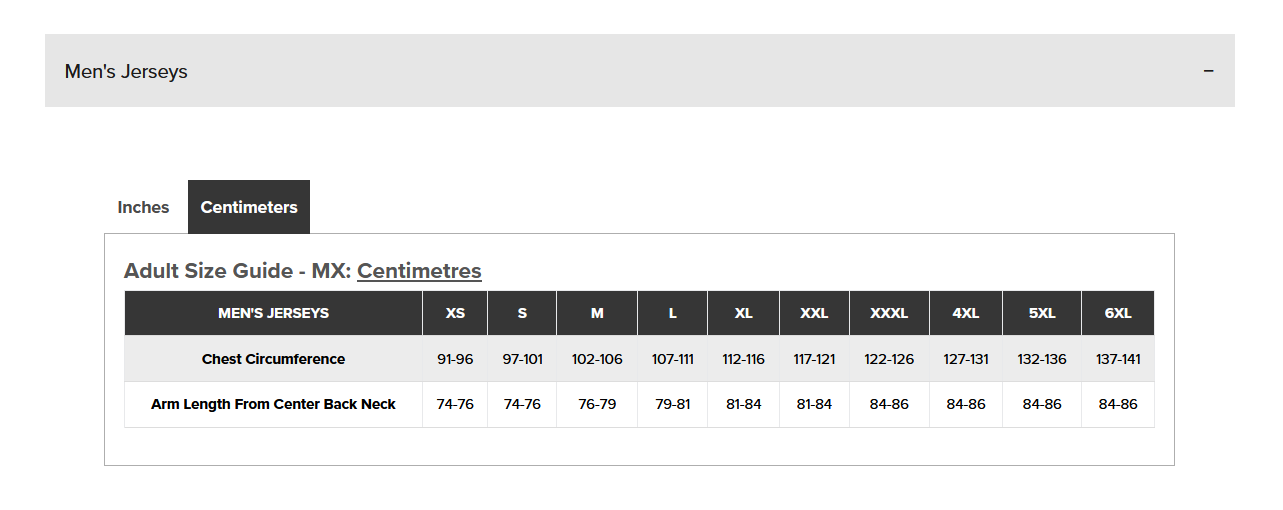Click the 91-96 chest value for XS
1283x510 pixels.
455,359
